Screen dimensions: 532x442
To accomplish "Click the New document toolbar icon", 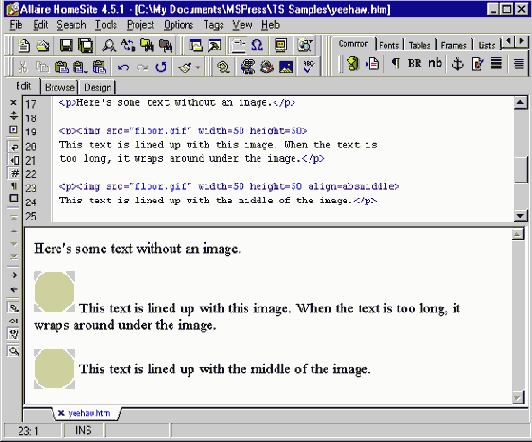I will [x=24, y=45].
